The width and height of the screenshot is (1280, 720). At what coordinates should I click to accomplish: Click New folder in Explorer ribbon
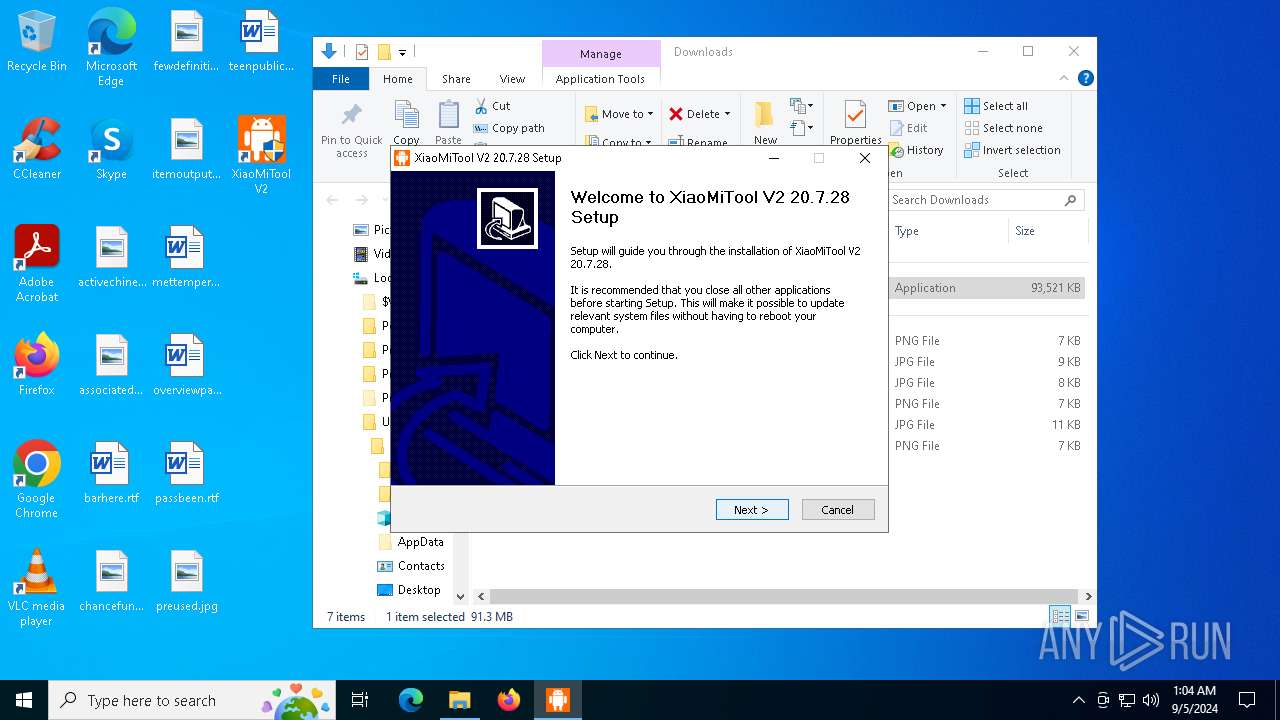point(765,123)
